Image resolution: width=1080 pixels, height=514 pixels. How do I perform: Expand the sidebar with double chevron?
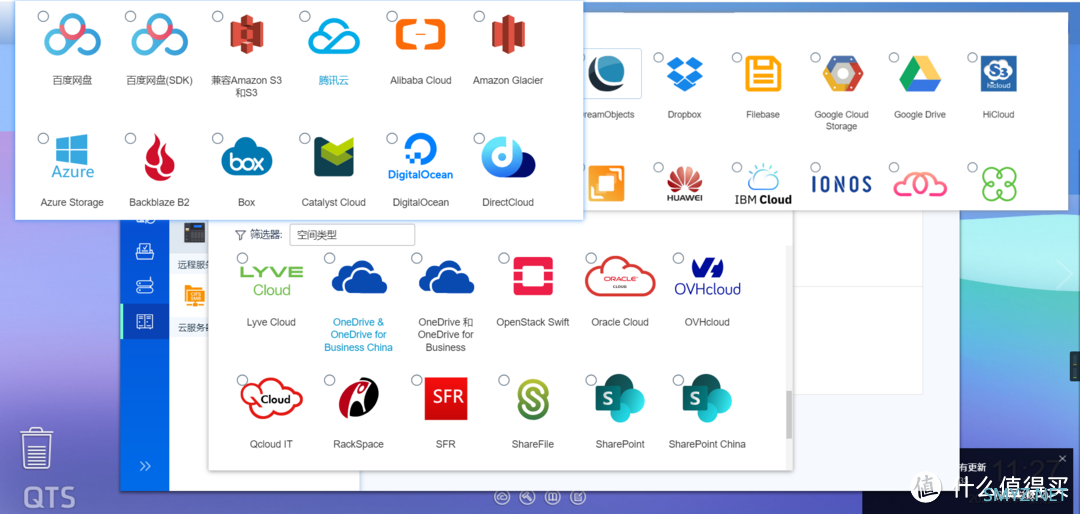[x=145, y=466]
